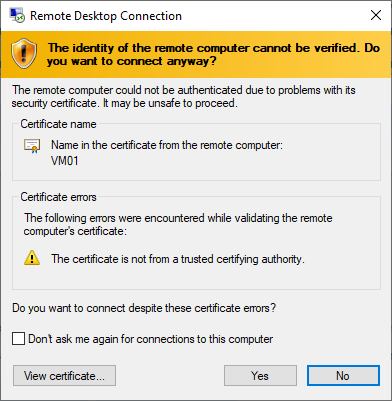Close the Remote Desktop Connection dialog
Viewport: 392px width, 401px height.
click(376, 15)
